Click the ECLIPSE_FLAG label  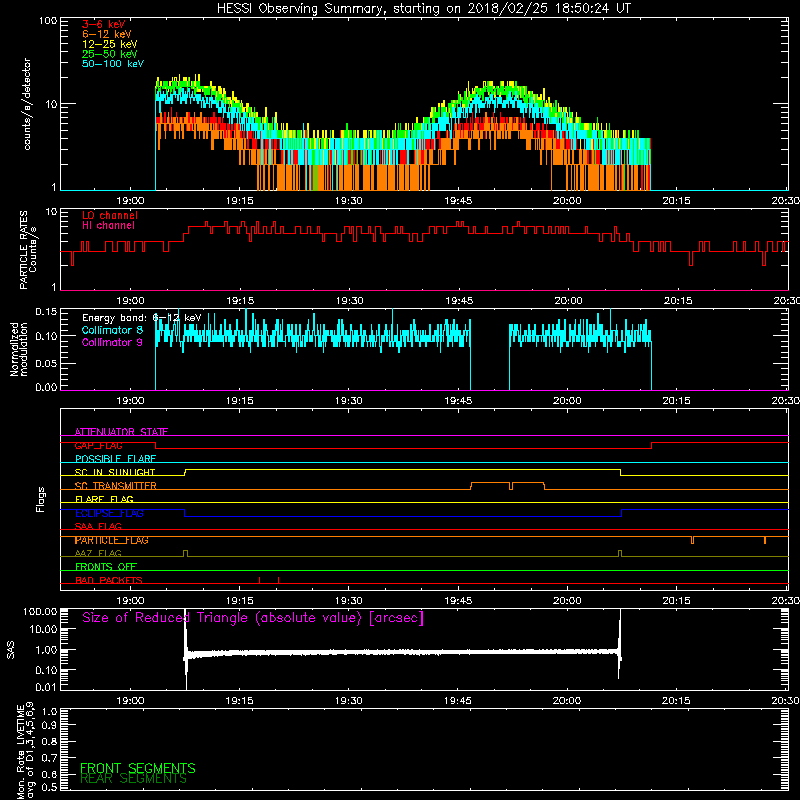(109, 513)
